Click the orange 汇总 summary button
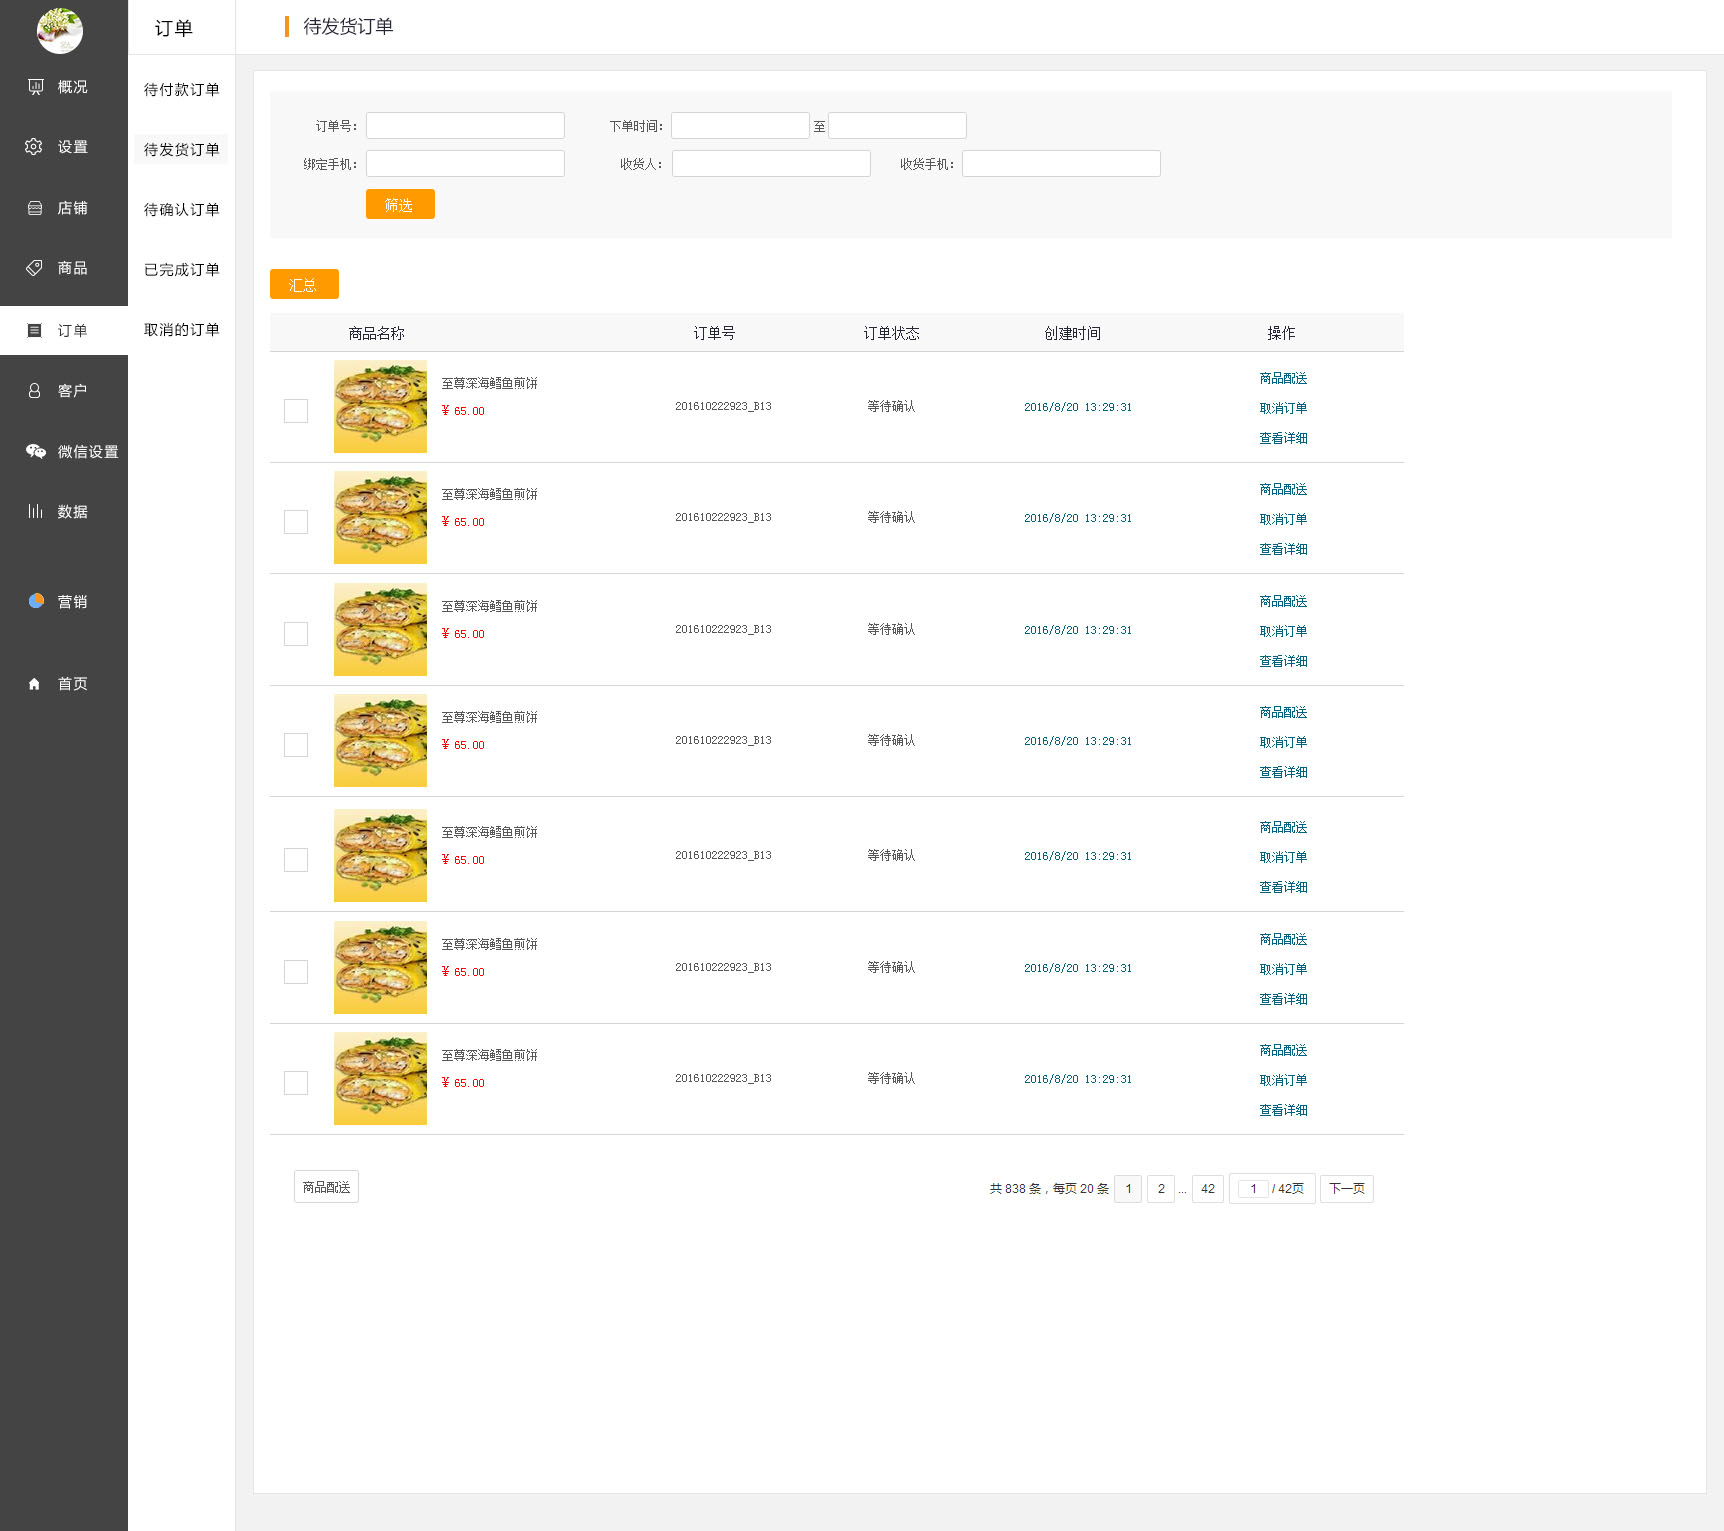This screenshot has width=1724, height=1531. click(304, 285)
